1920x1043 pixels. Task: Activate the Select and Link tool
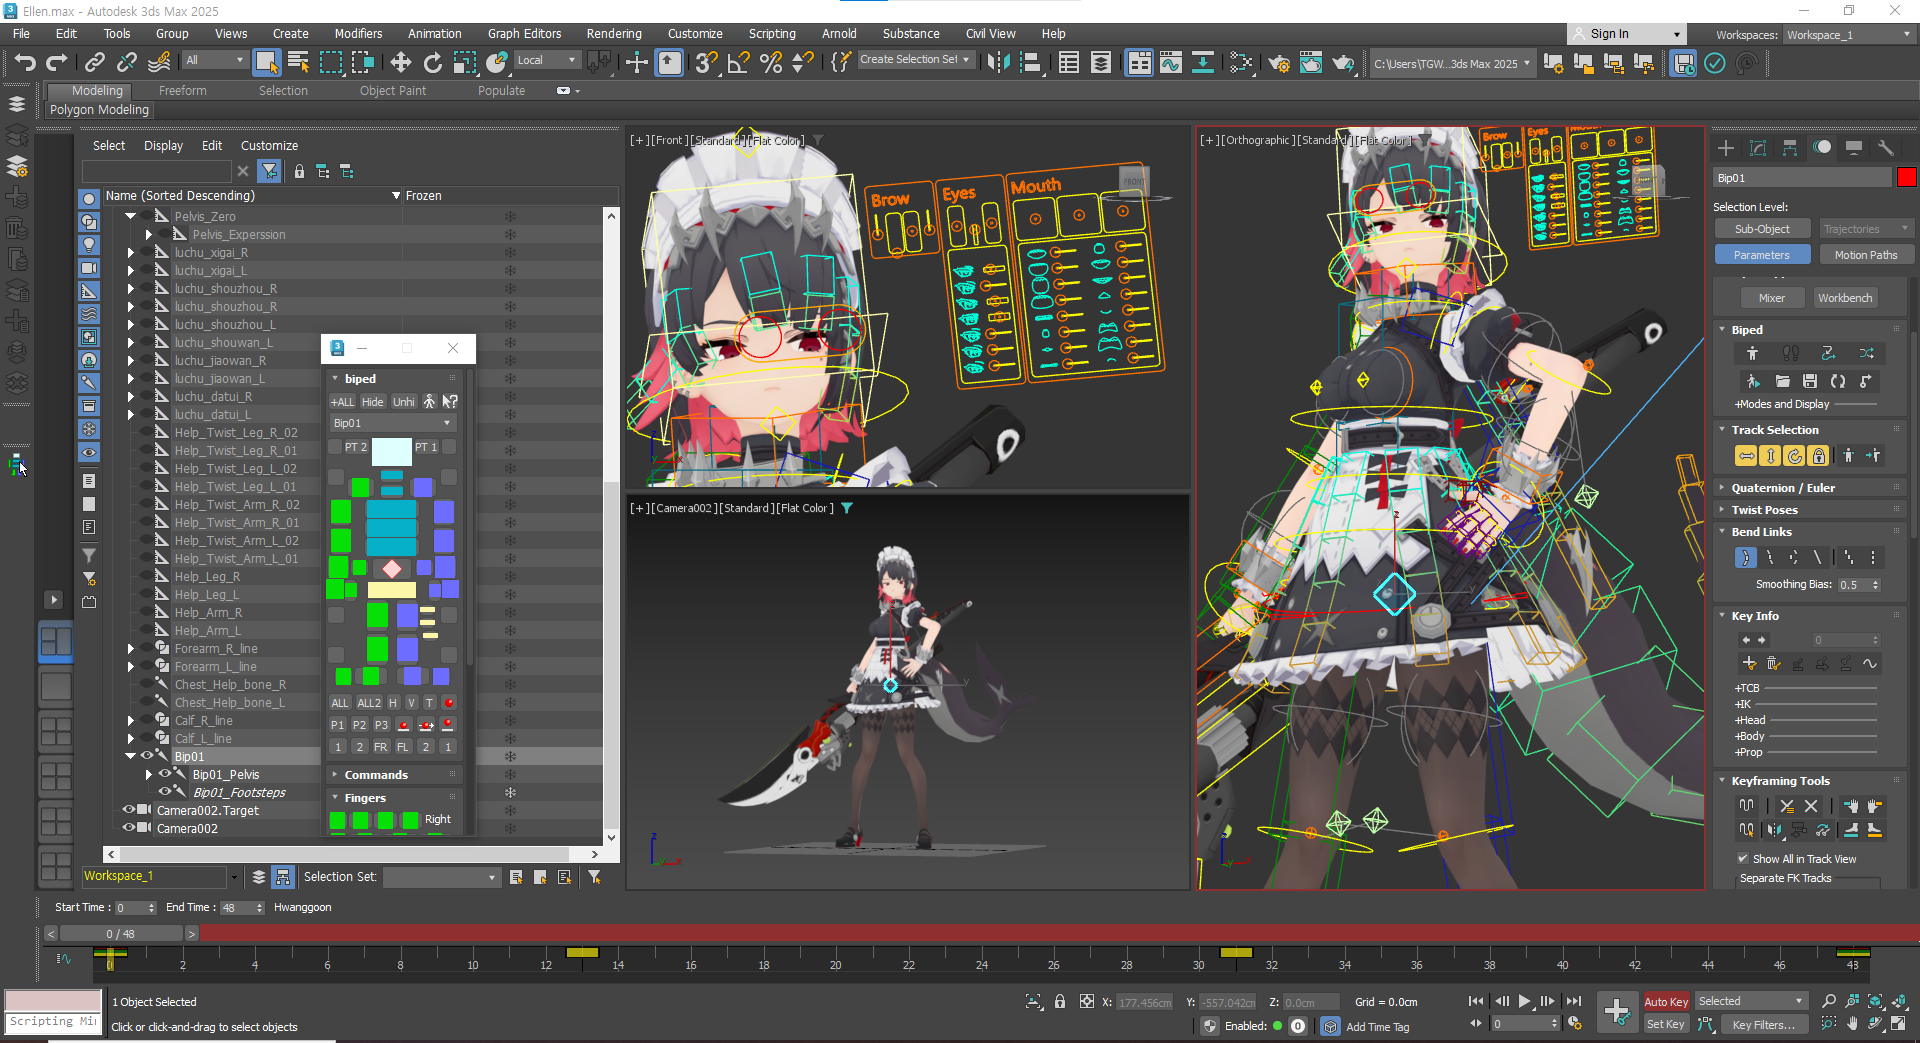pyautogui.click(x=95, y=63)
